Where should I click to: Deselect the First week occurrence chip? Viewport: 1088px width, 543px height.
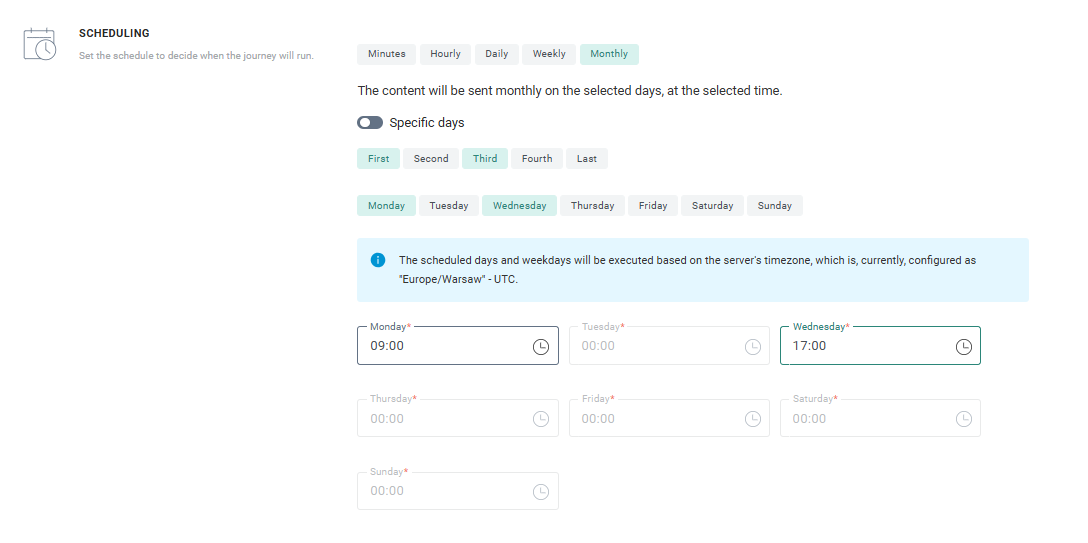coord(378,158)
